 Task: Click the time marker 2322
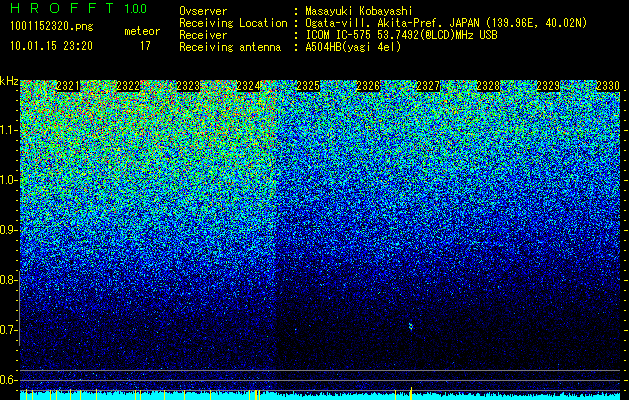(128, 86)
